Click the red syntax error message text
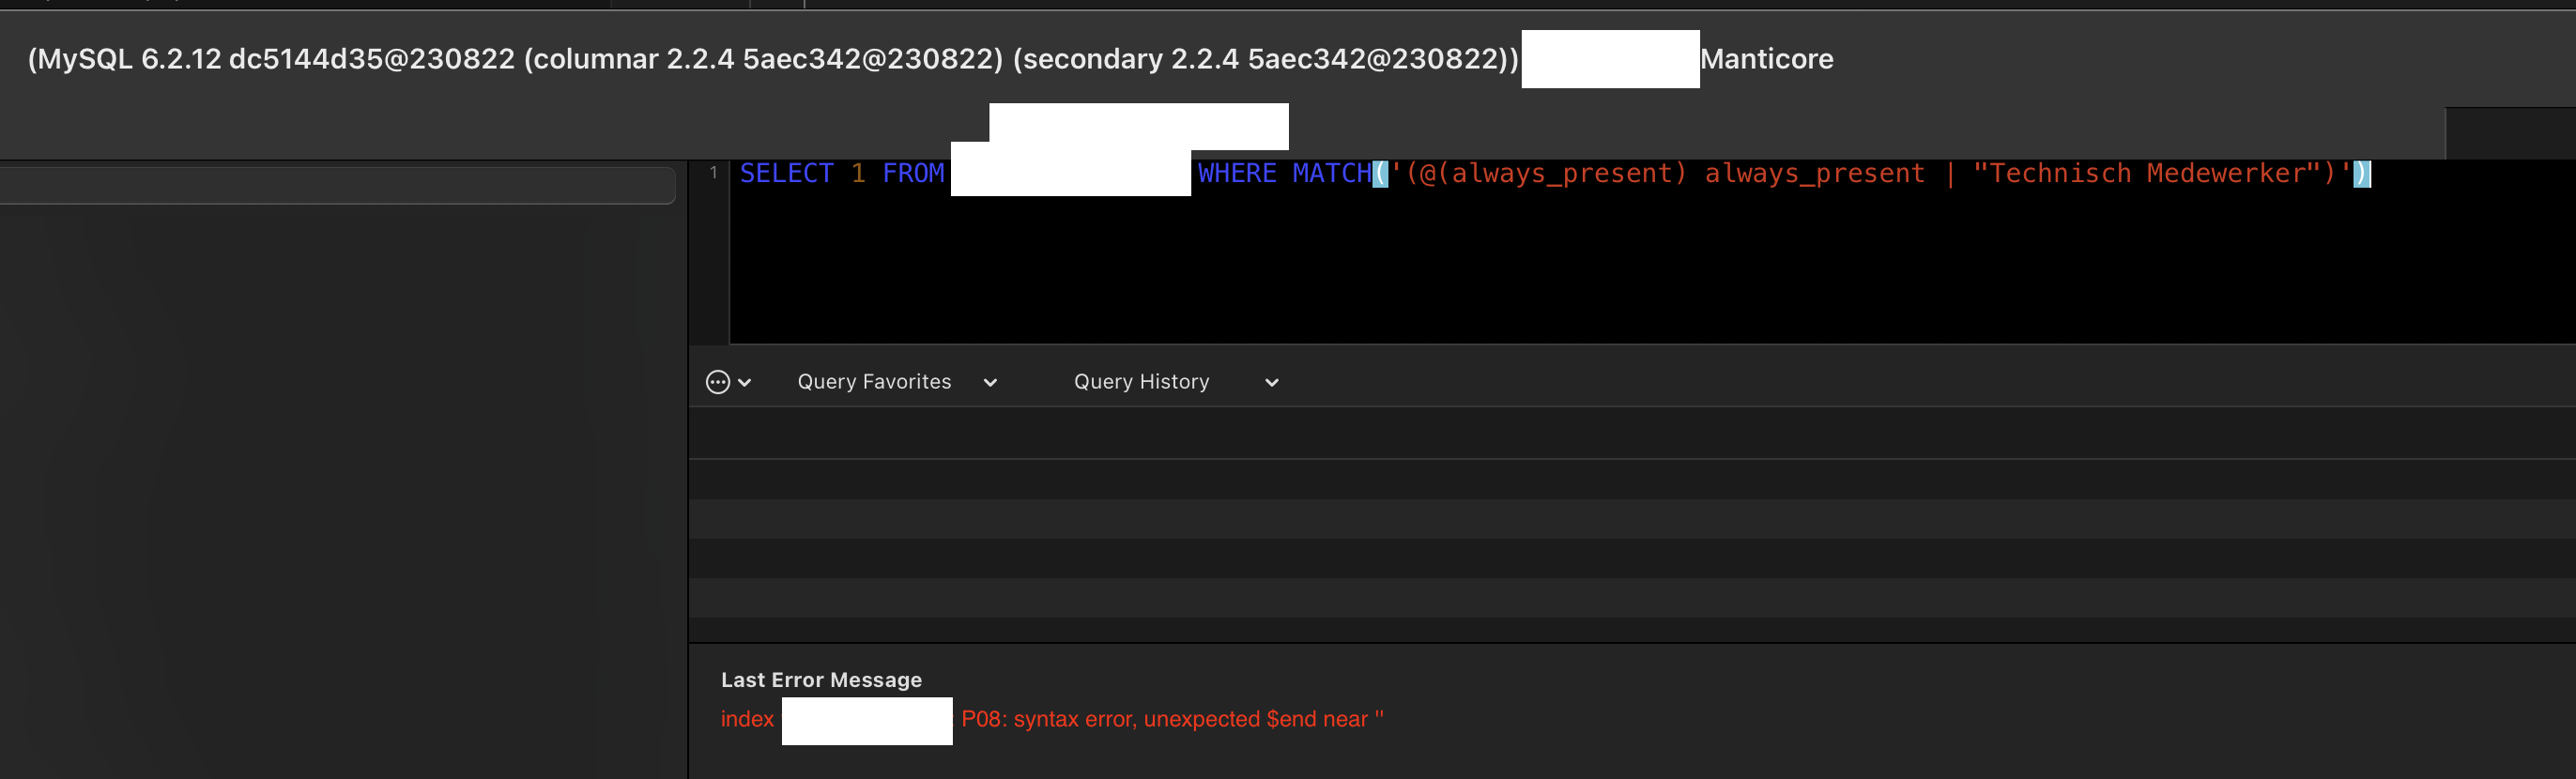This screenshot has height=779, width=2576. (x=1170, y=718)
